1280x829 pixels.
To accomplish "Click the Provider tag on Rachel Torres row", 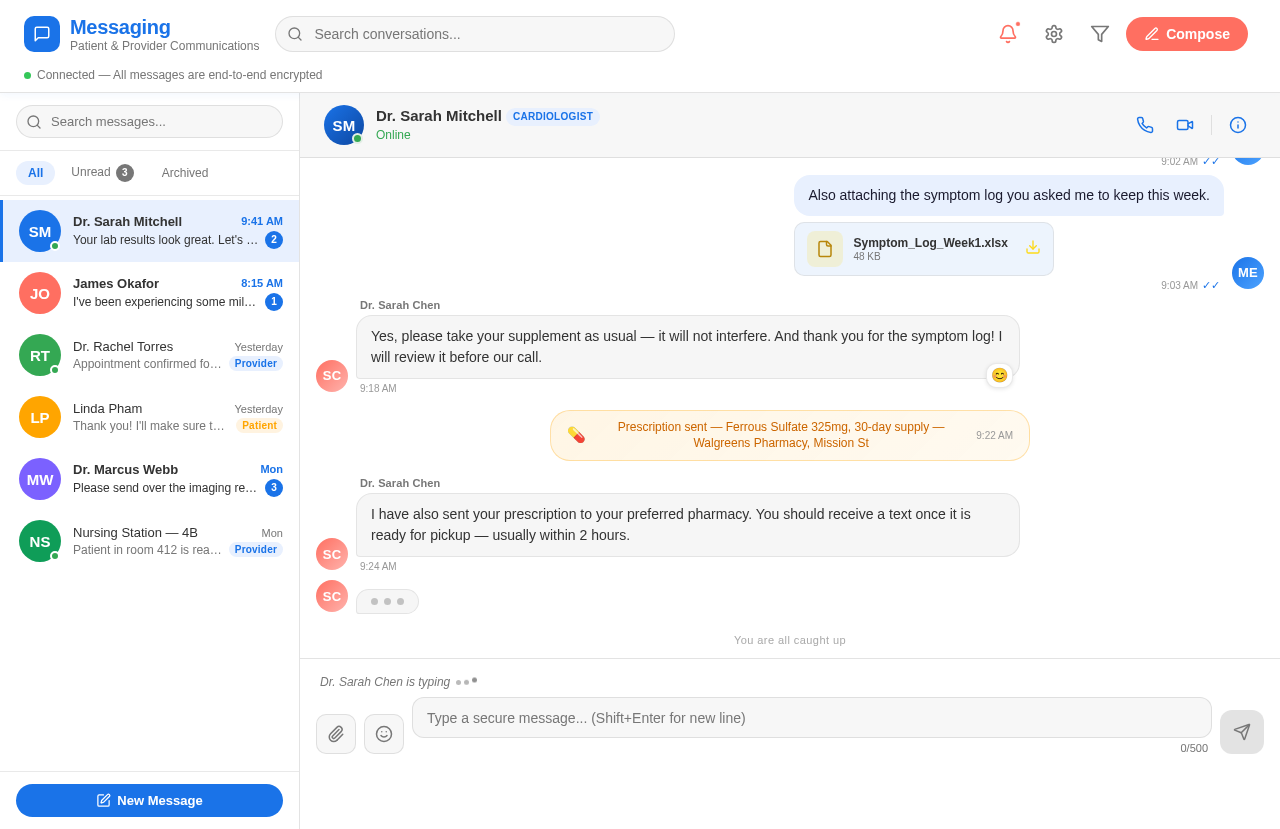I will pyautogui.click(x=256, y=364).
